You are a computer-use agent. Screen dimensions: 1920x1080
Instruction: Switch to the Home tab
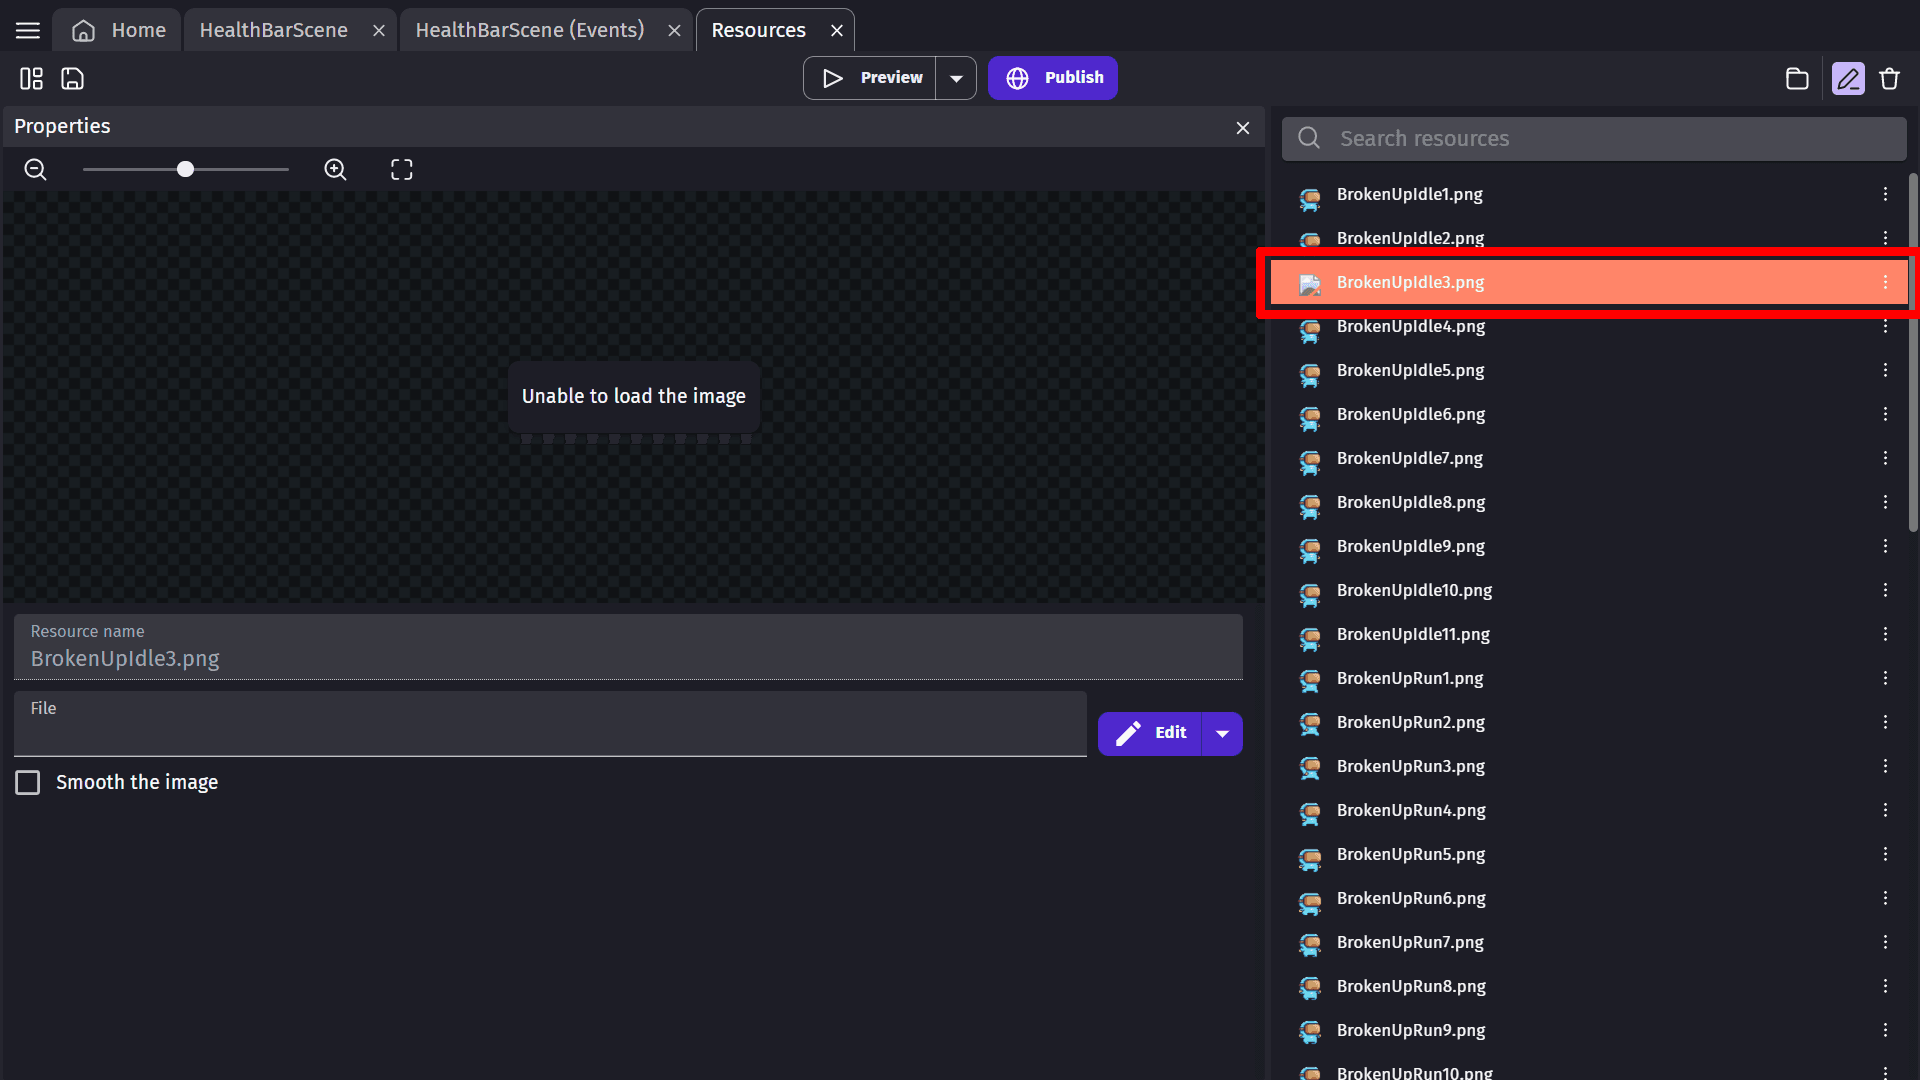118,30
